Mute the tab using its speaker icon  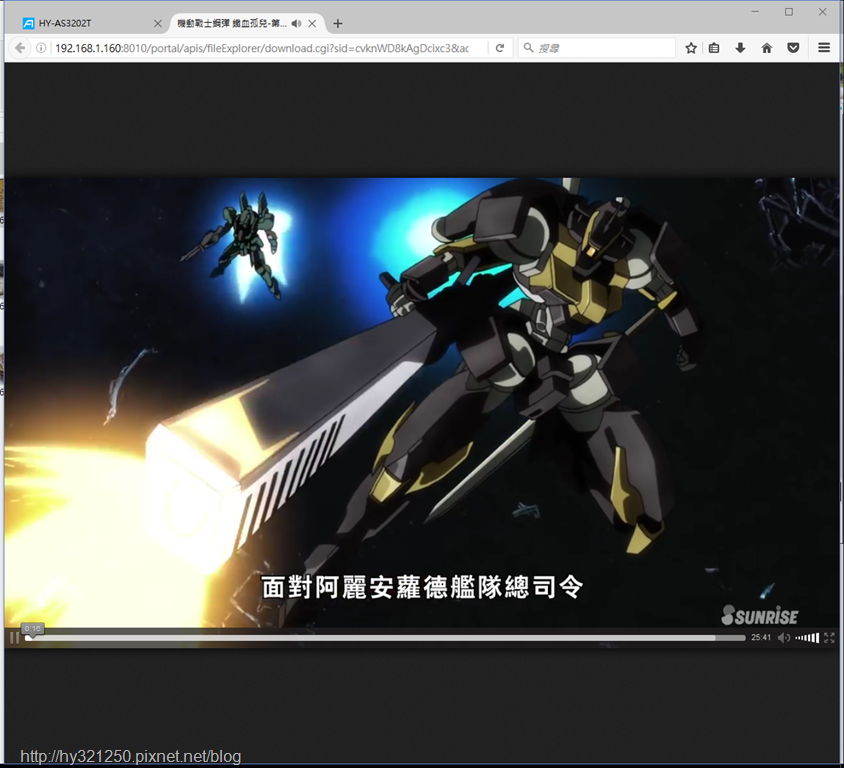296,23
